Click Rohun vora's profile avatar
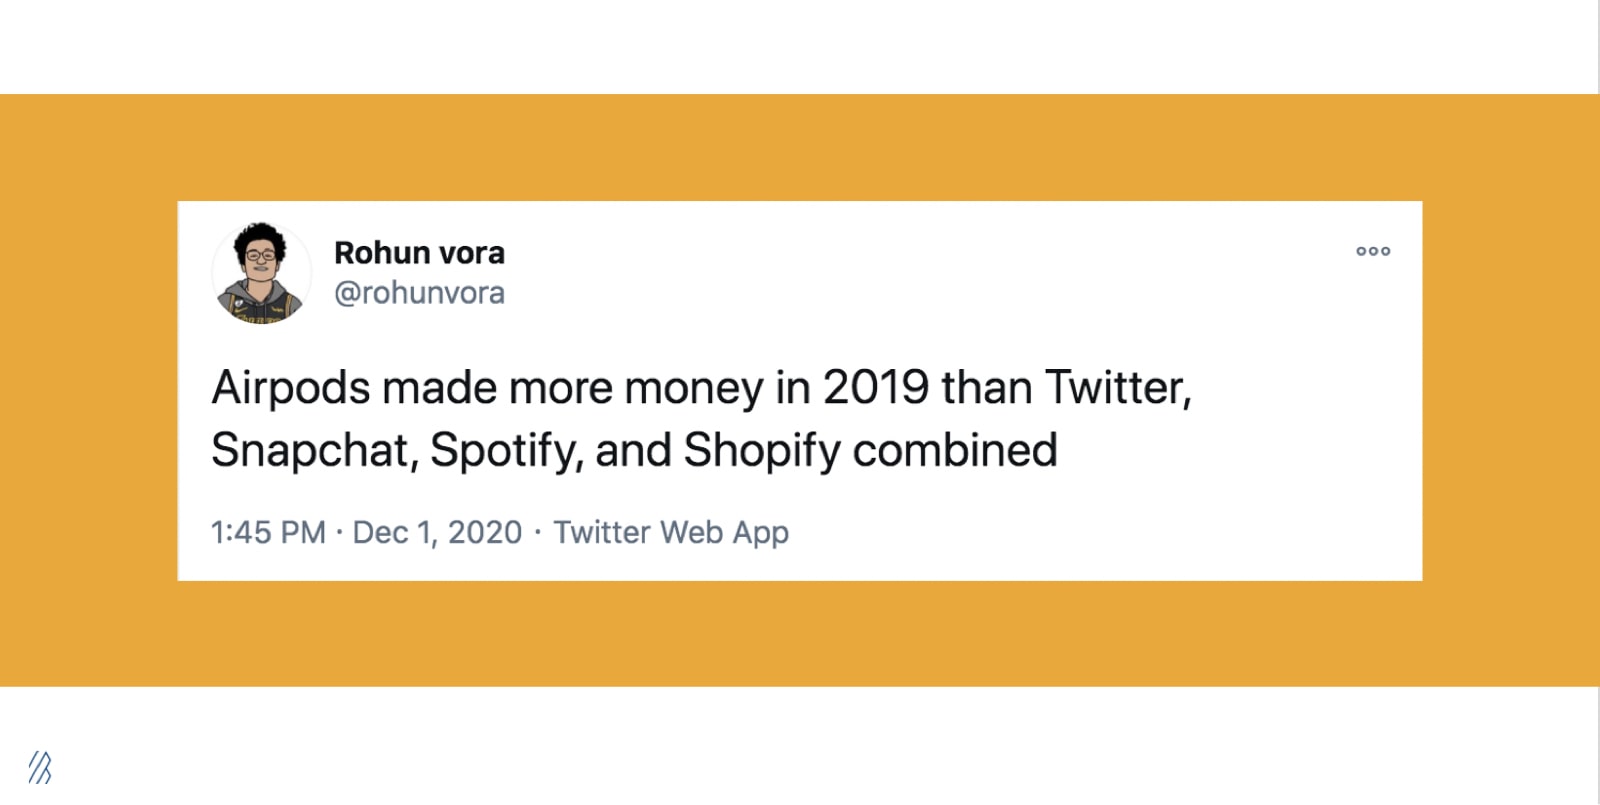The width and height of the screenshot is (1600, 805). (x=261, y=273)
